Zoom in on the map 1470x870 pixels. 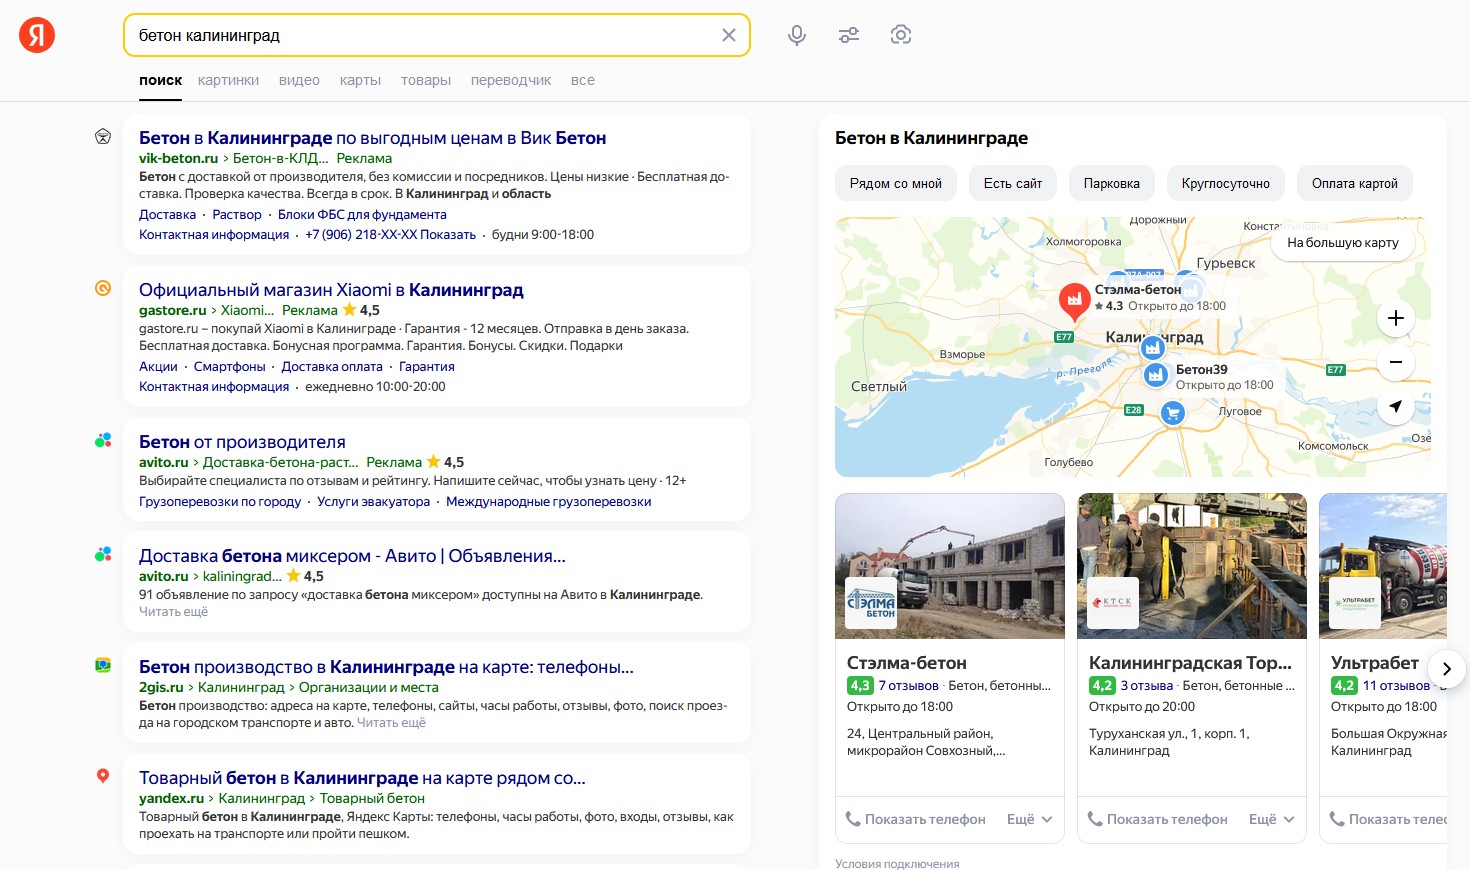point(1396,318)
